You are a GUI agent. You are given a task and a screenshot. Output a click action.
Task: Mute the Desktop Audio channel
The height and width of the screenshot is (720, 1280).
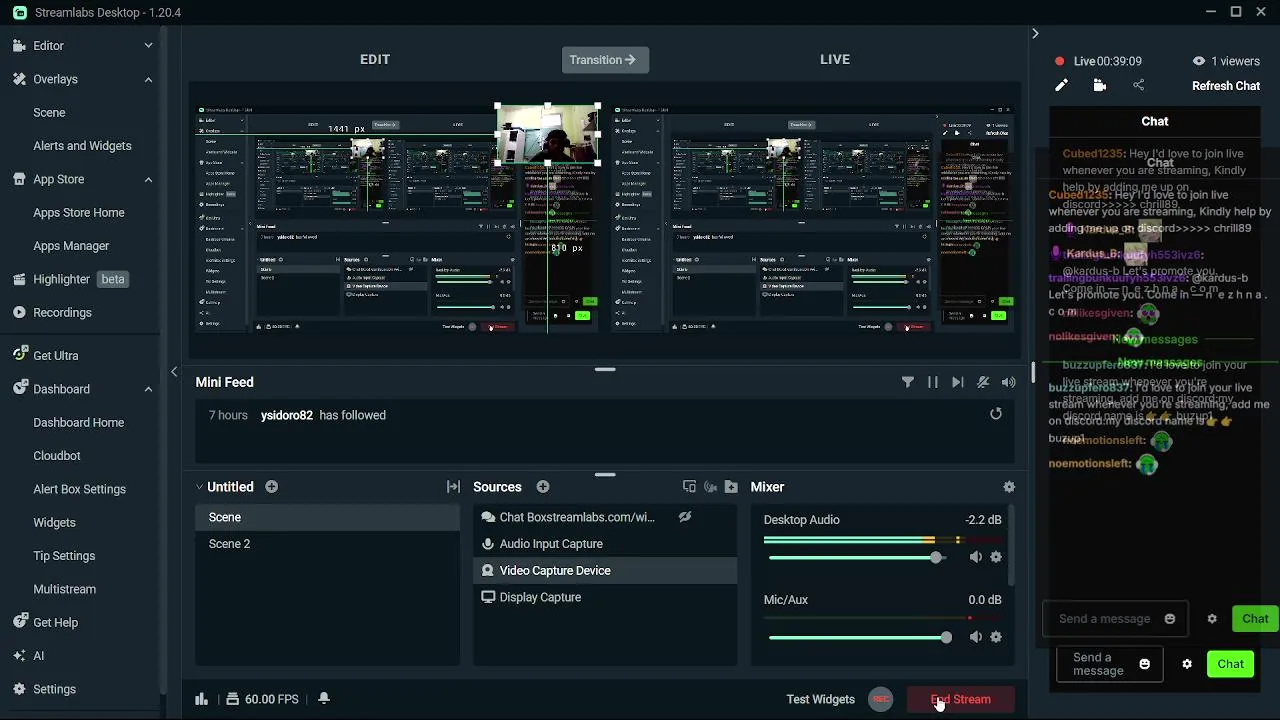[976, 557]
